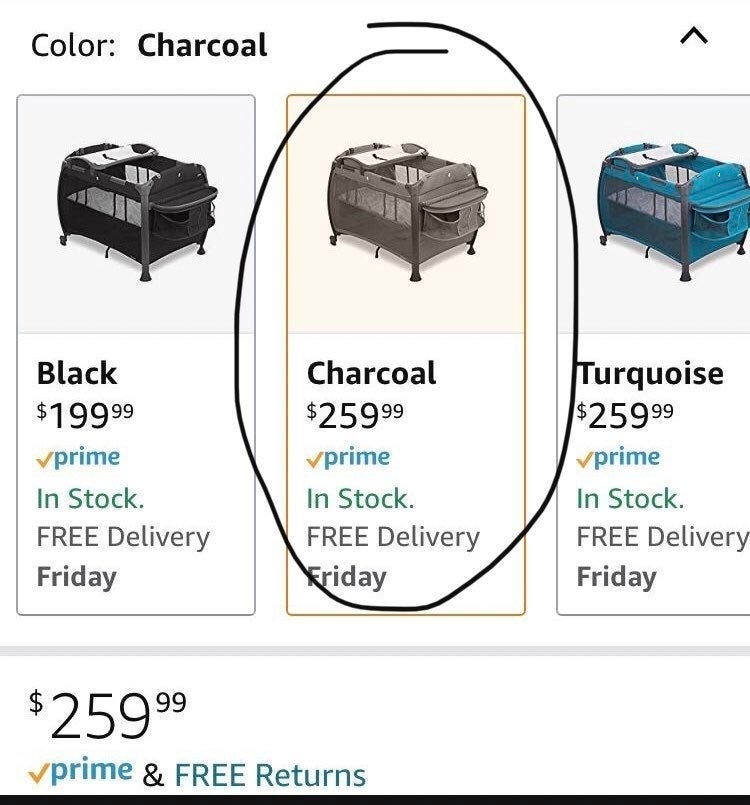
Task: Click In Stock text under Black
Action: tap(90, 499)
